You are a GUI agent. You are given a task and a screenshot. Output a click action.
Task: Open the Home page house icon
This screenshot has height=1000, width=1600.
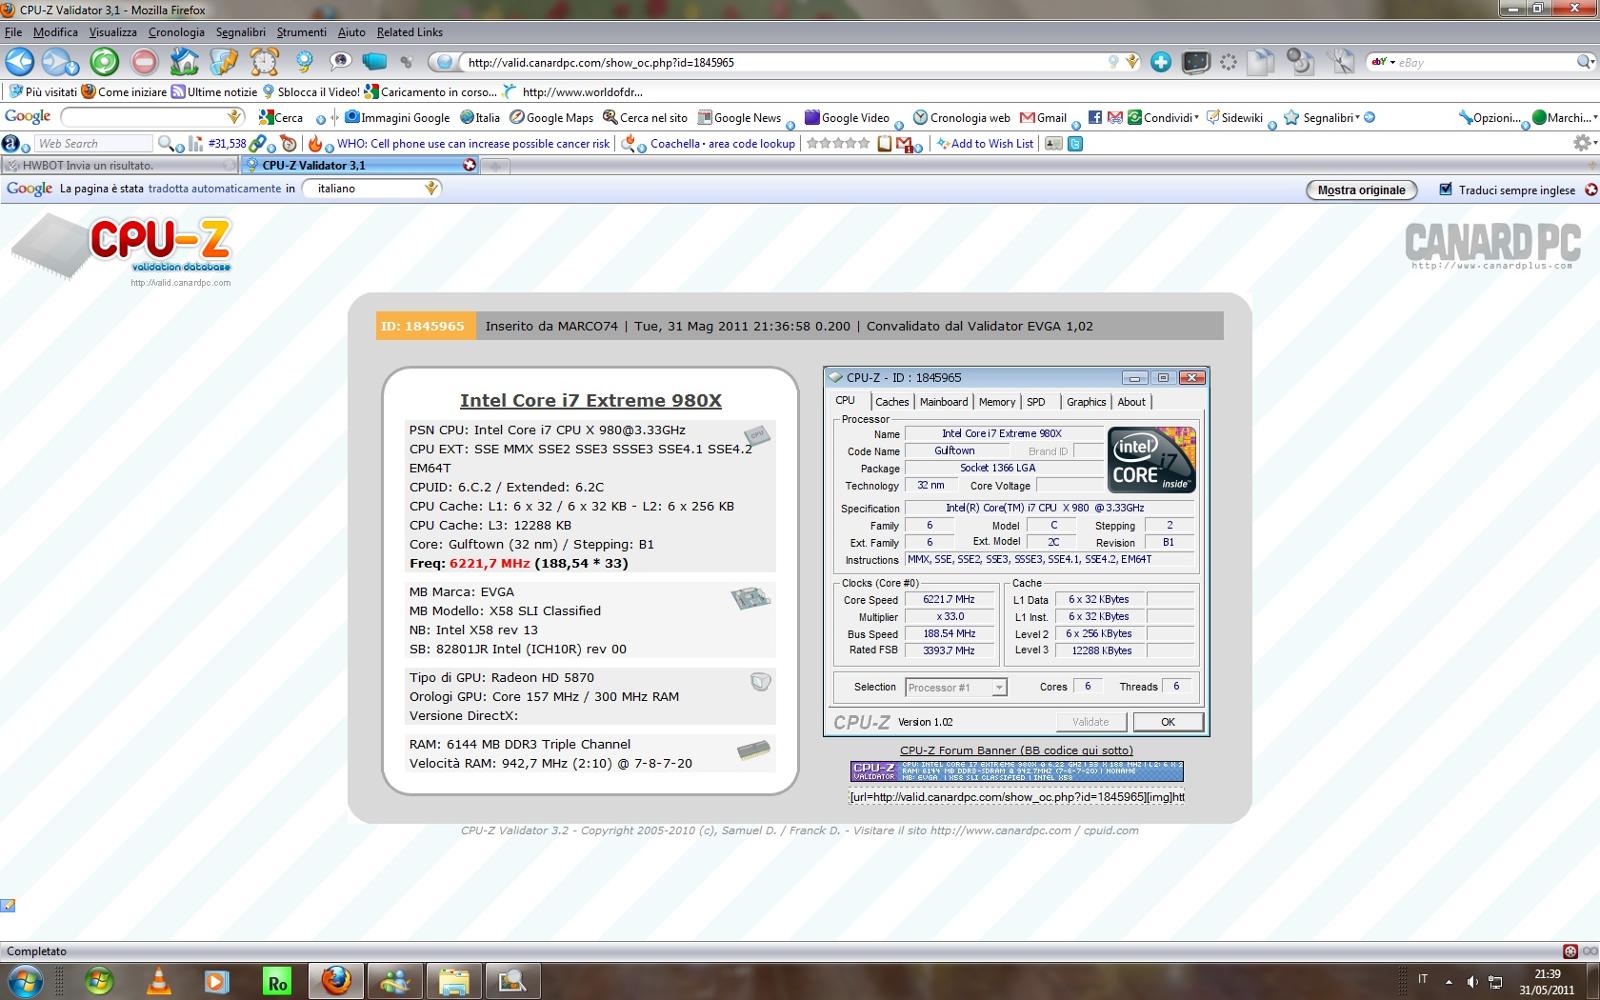point(184,62)
